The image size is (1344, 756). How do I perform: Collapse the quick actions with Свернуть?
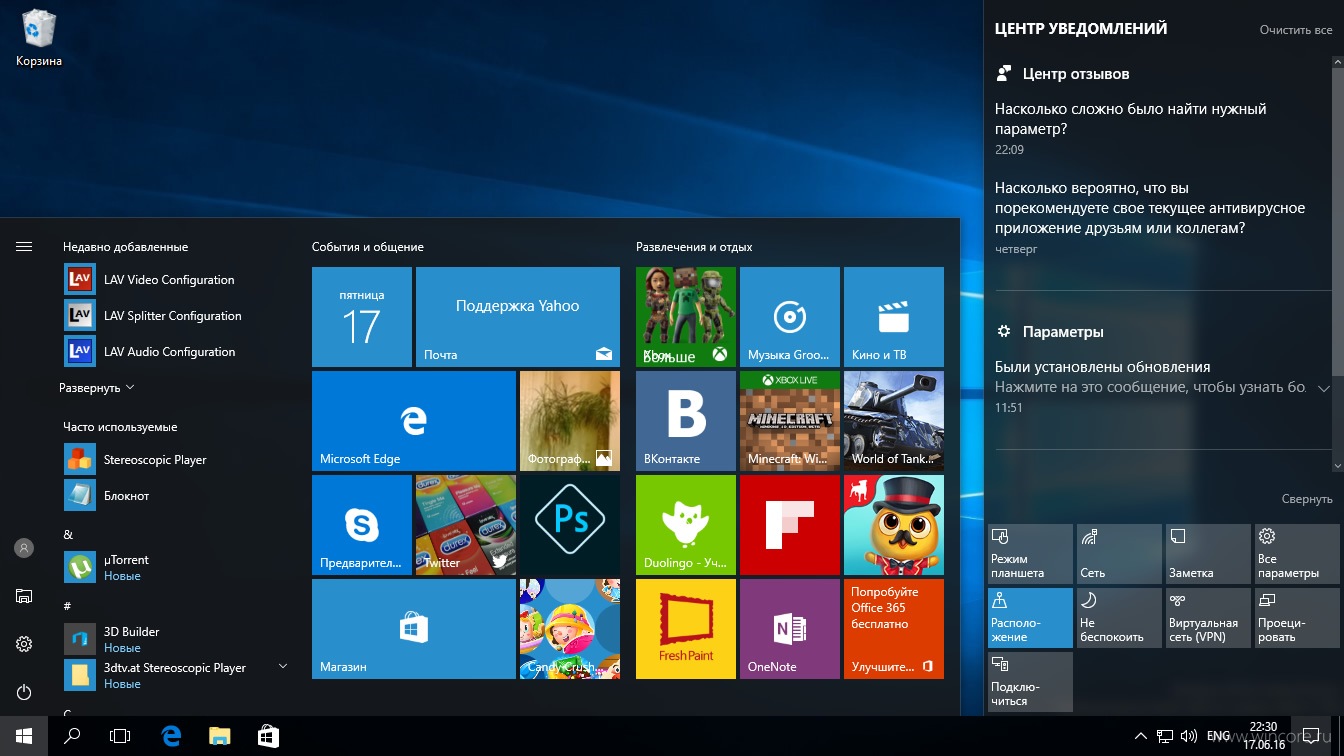(x=1307, y=499)
